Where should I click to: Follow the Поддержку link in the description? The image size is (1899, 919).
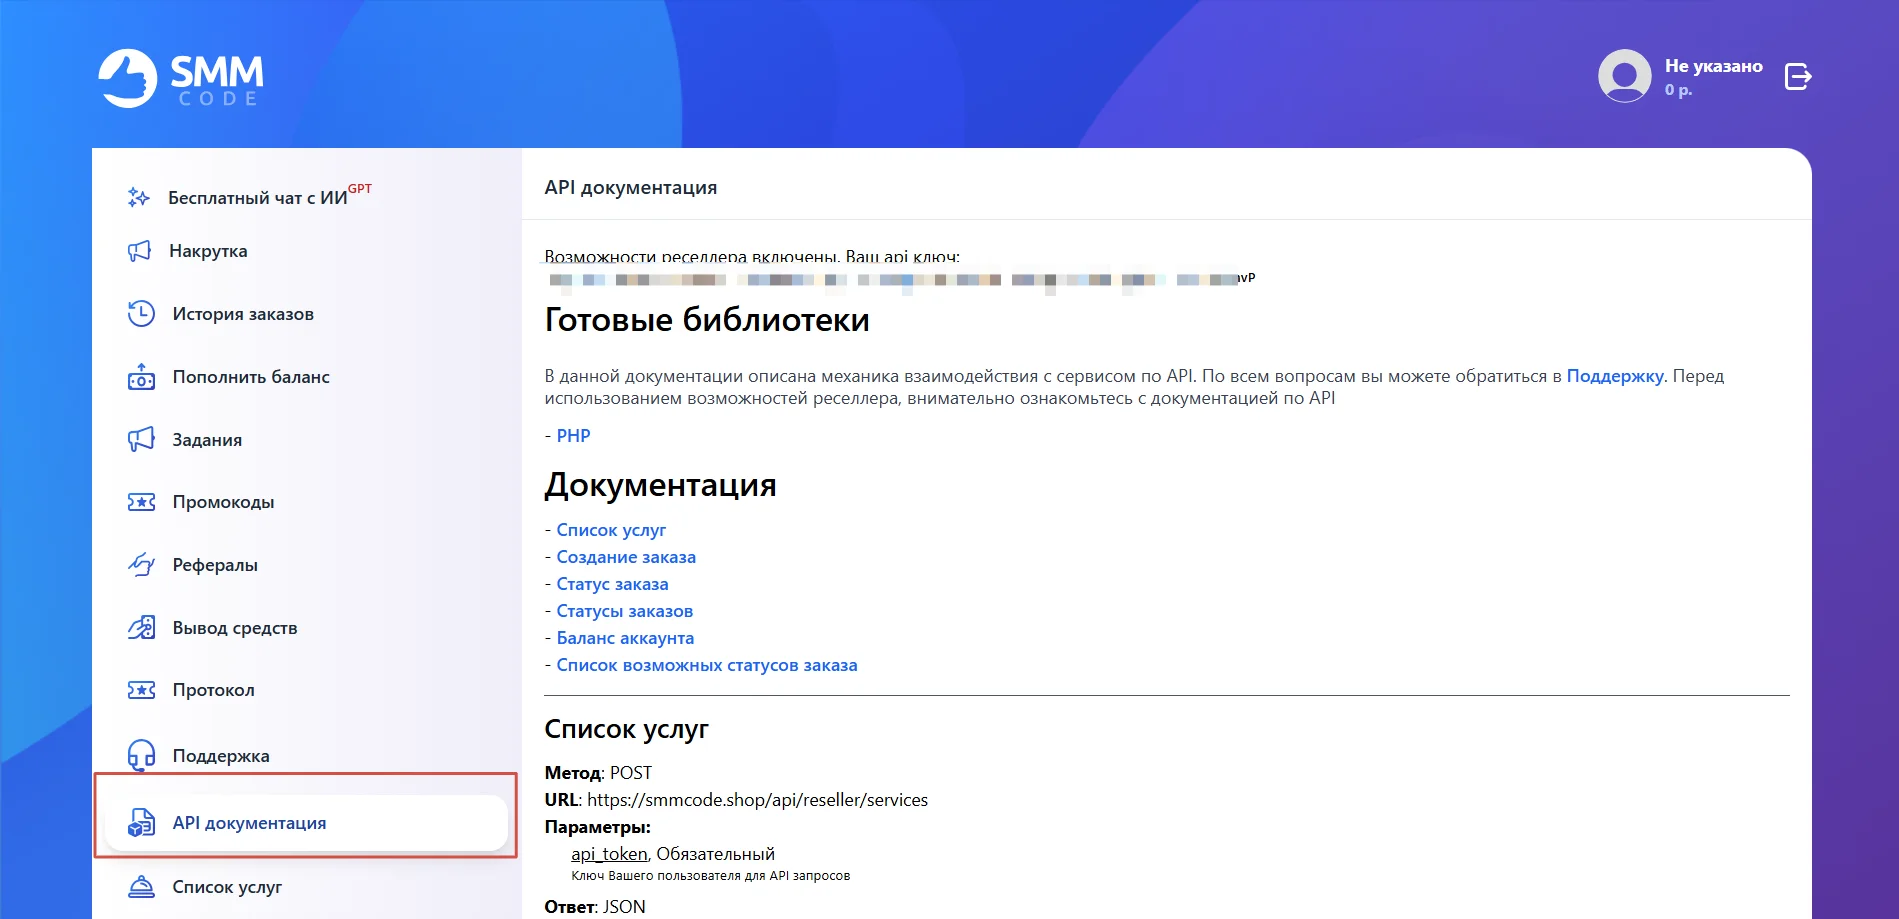click(1615, 376)
